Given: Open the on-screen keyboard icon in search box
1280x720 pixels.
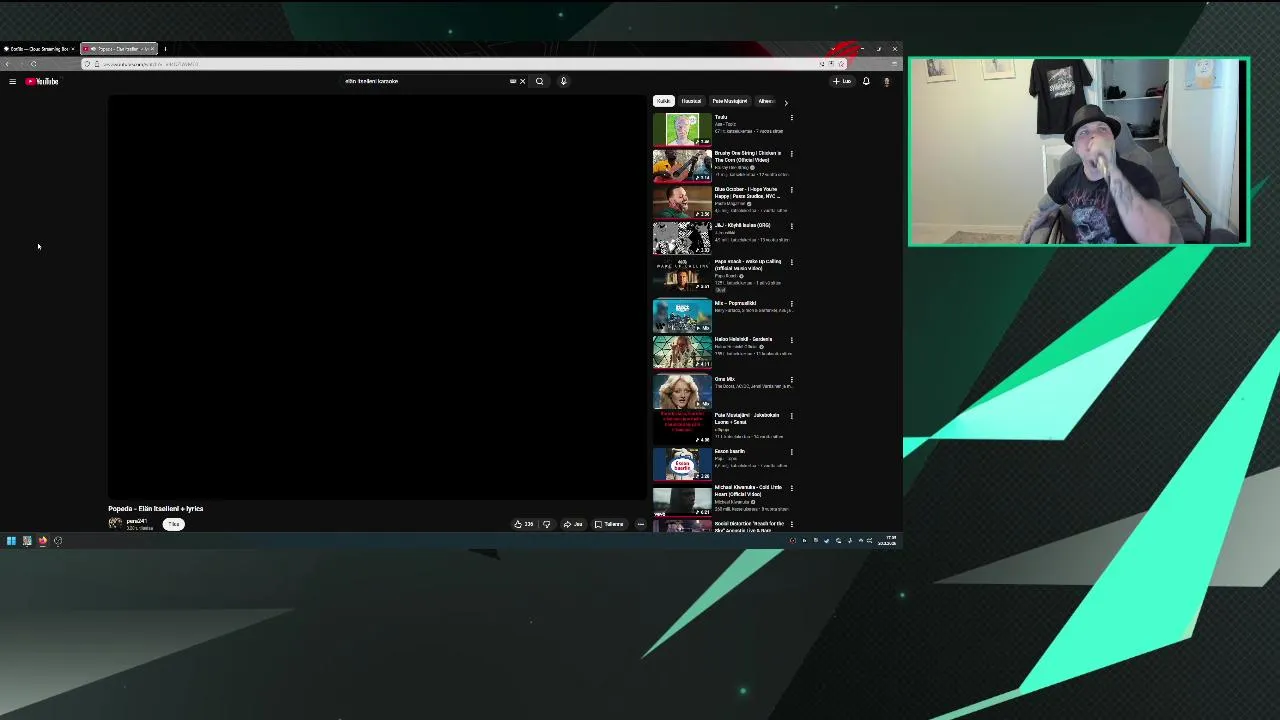Looking at the screenshot, I should 513,82.
